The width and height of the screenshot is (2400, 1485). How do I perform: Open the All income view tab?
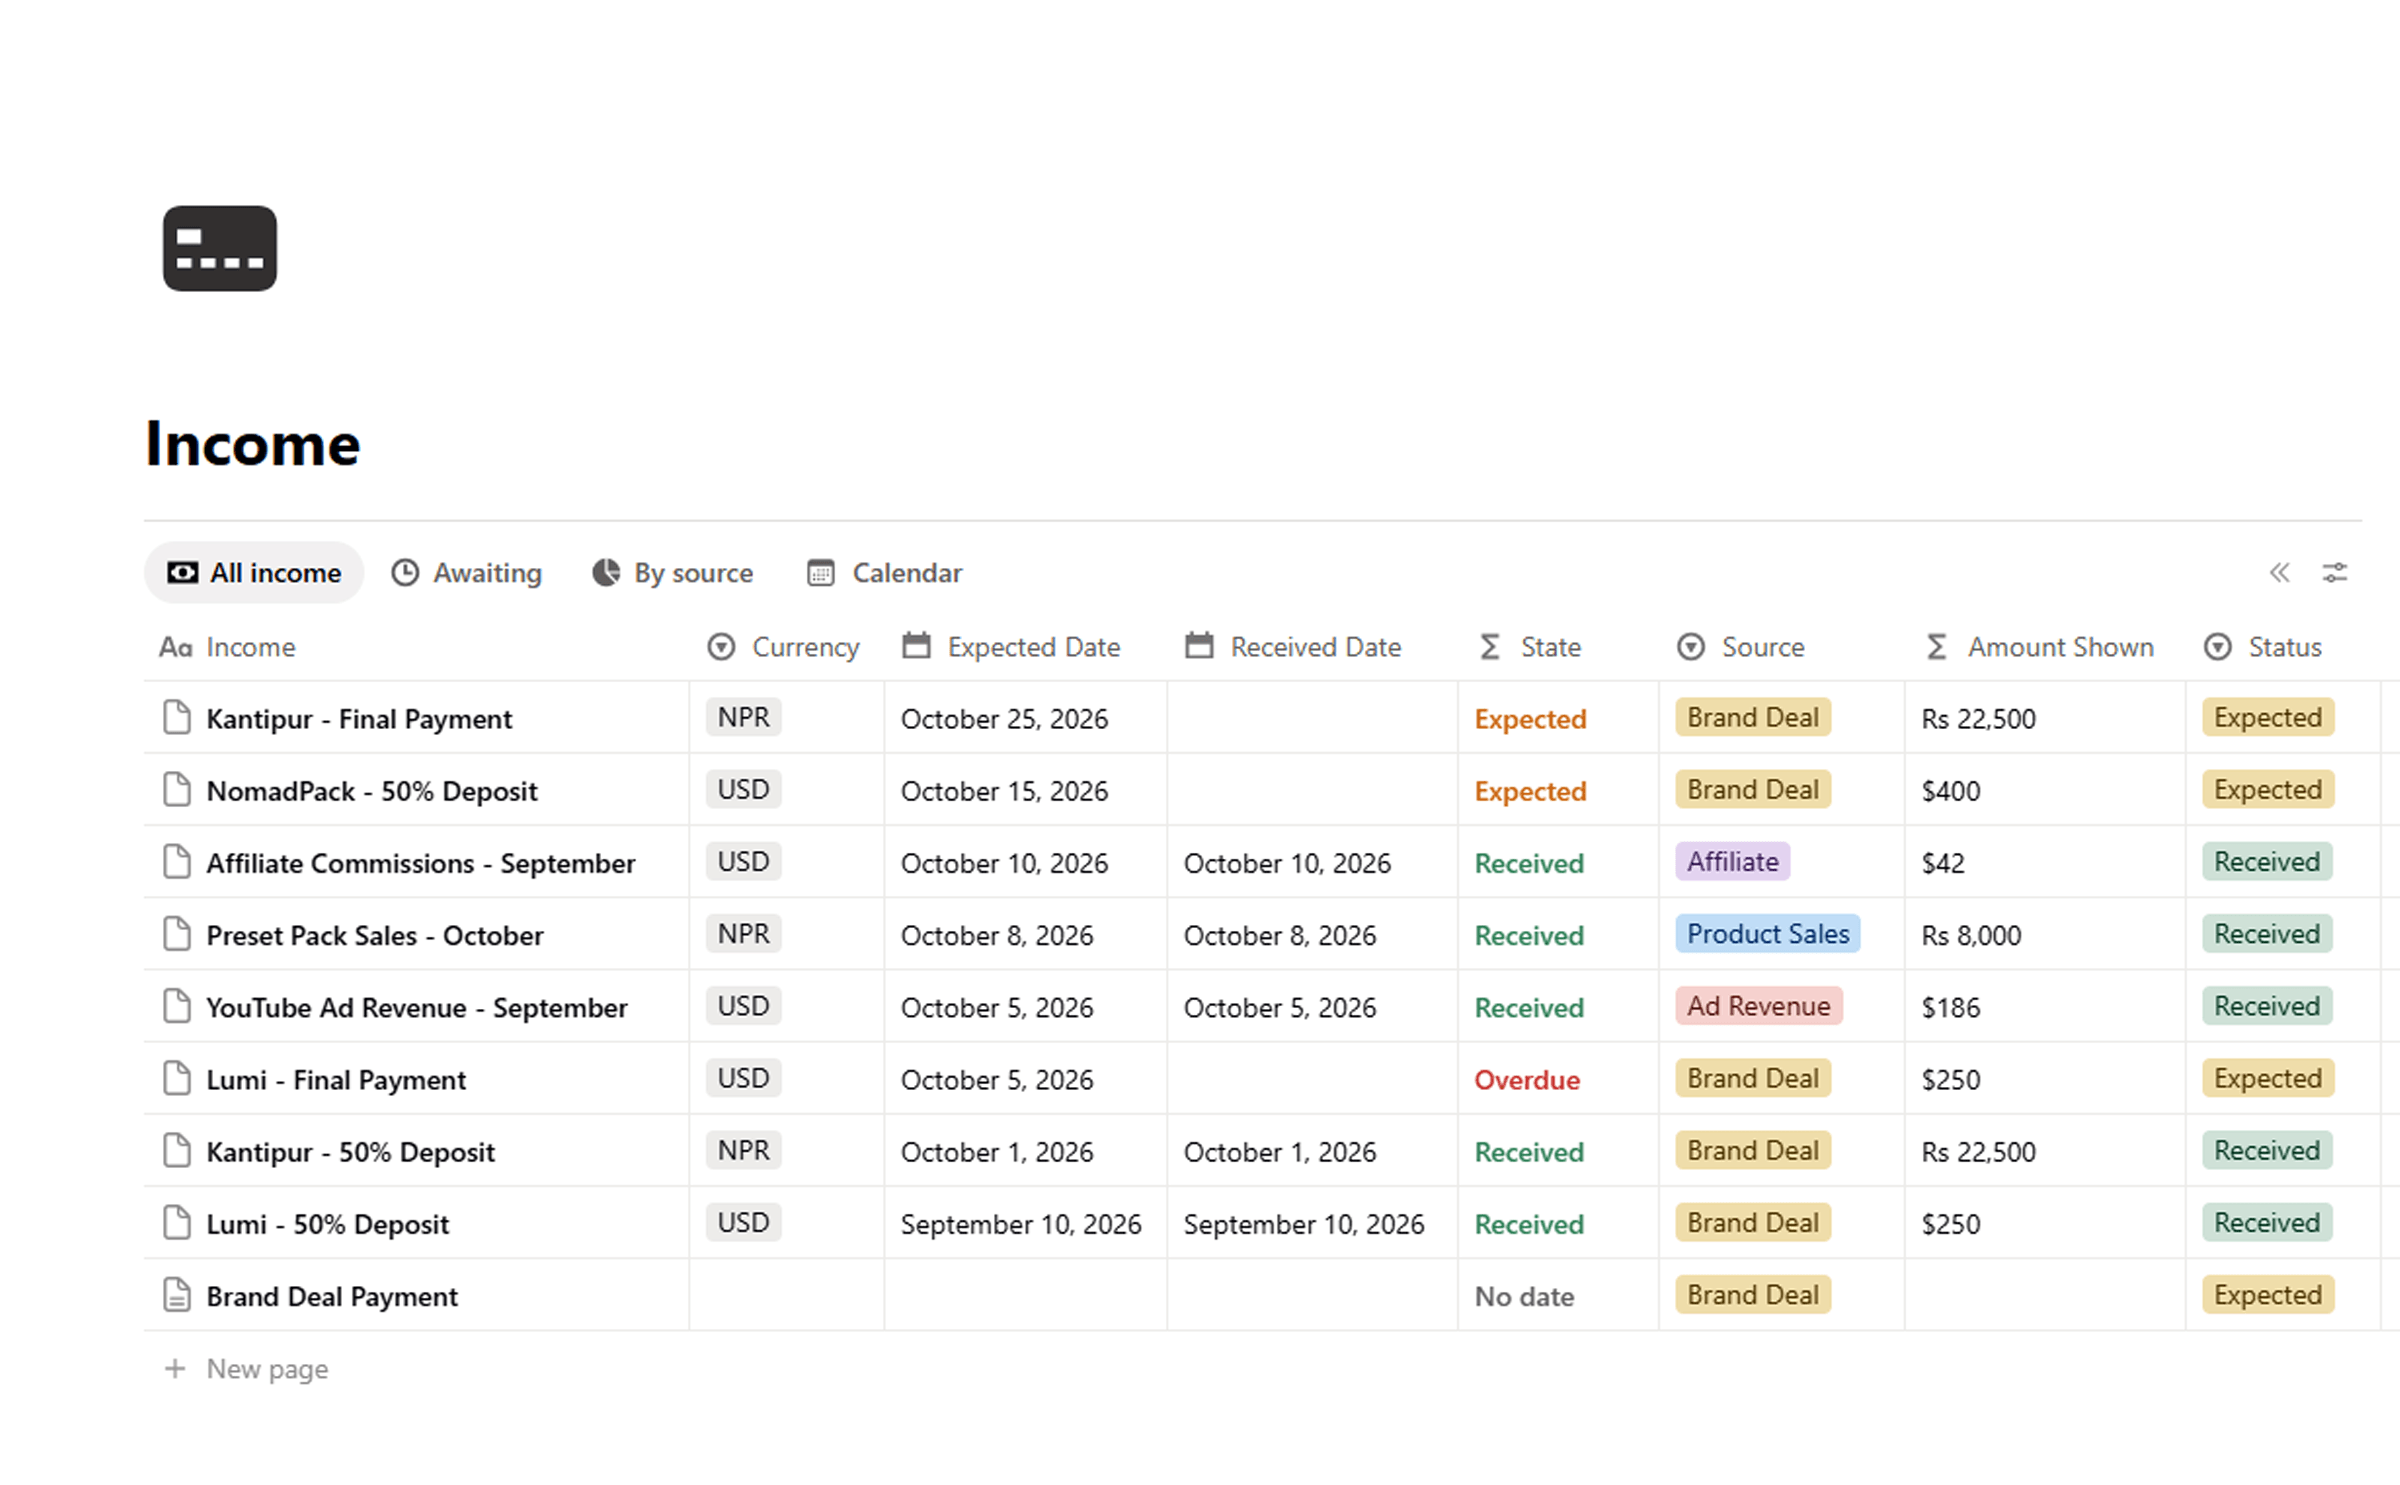pyautogui.click(x=254, y=572)
